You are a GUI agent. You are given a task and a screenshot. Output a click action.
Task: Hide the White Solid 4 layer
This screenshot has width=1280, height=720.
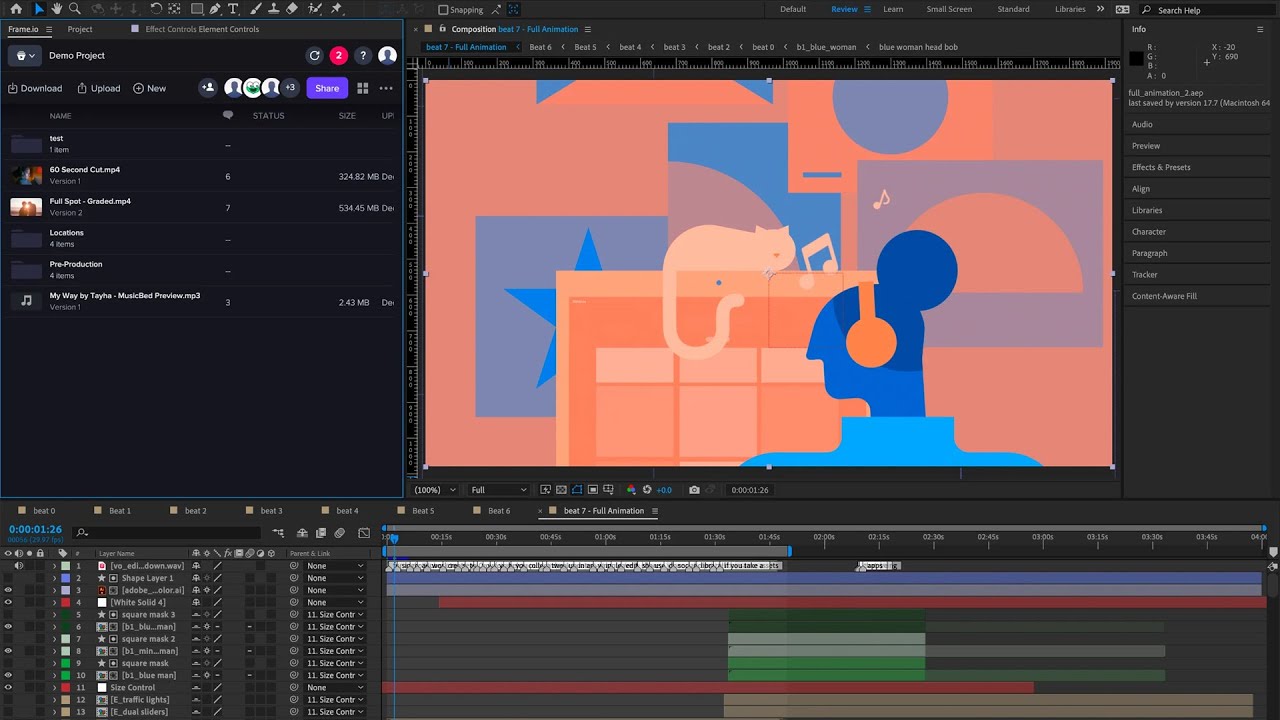8,602
